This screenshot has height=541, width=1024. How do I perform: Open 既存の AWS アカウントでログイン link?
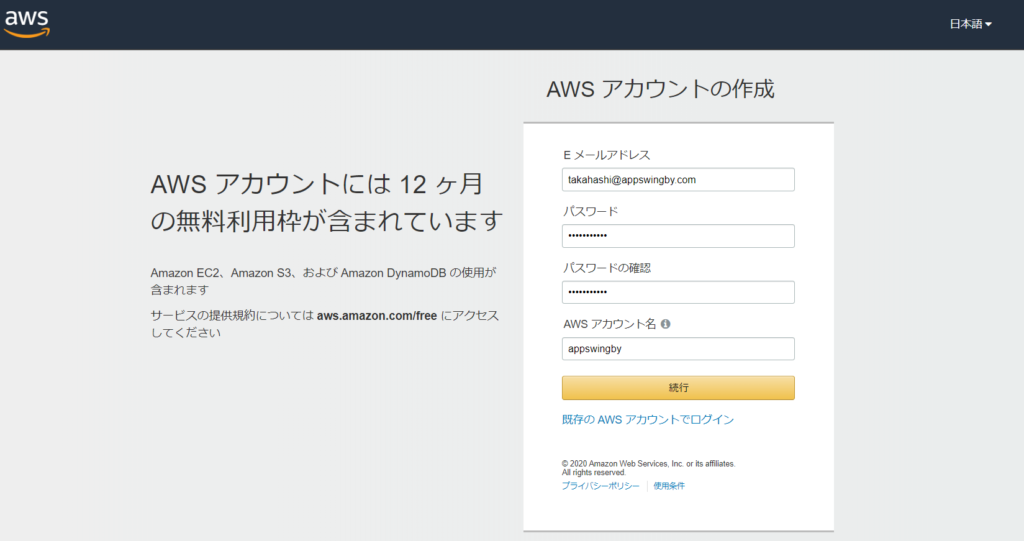coord(648,419)
